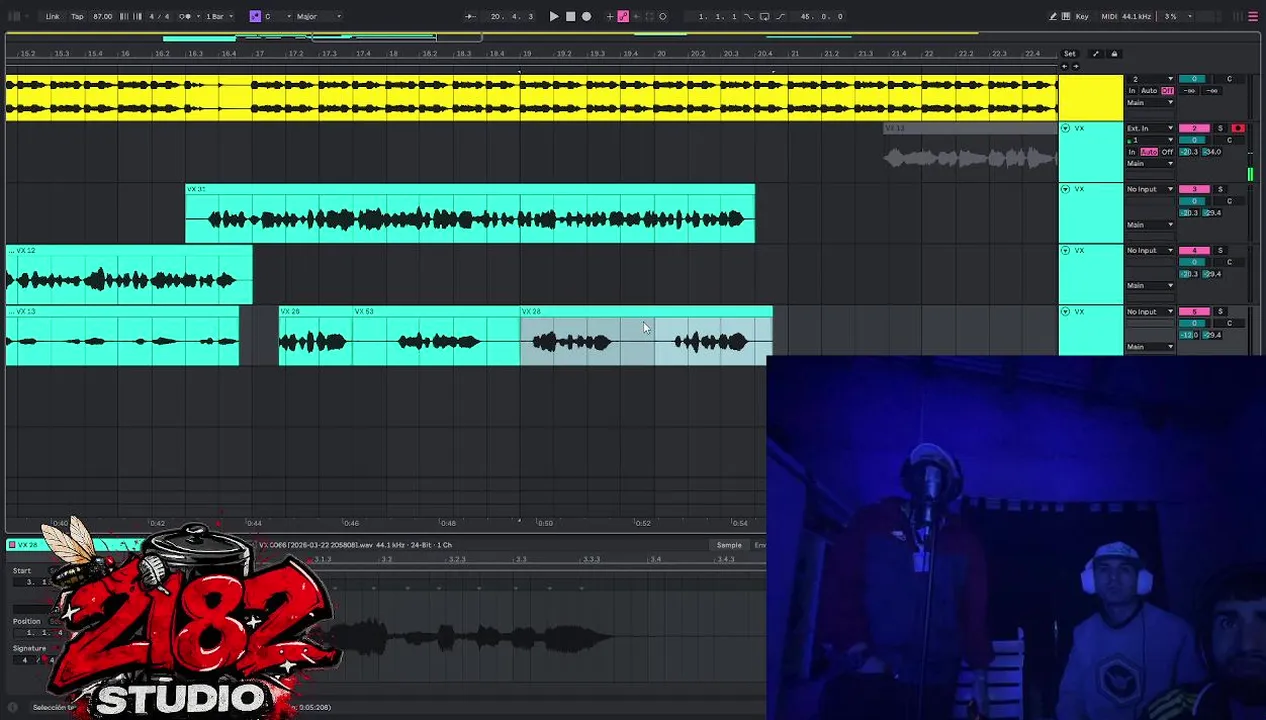The image size is (1266, 720).
Task: Disarm the red record arm button
Action: coord(1238,128)
